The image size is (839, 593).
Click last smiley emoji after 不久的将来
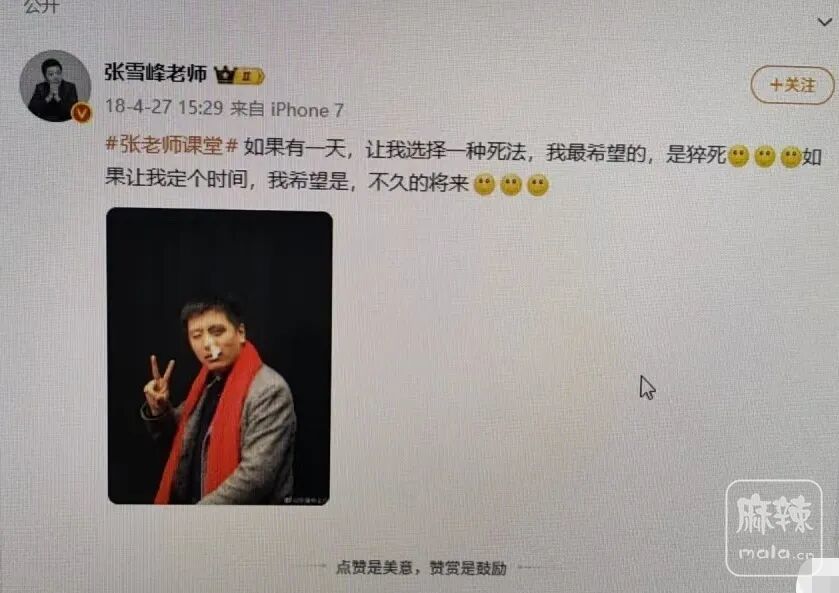pos(538,185)
